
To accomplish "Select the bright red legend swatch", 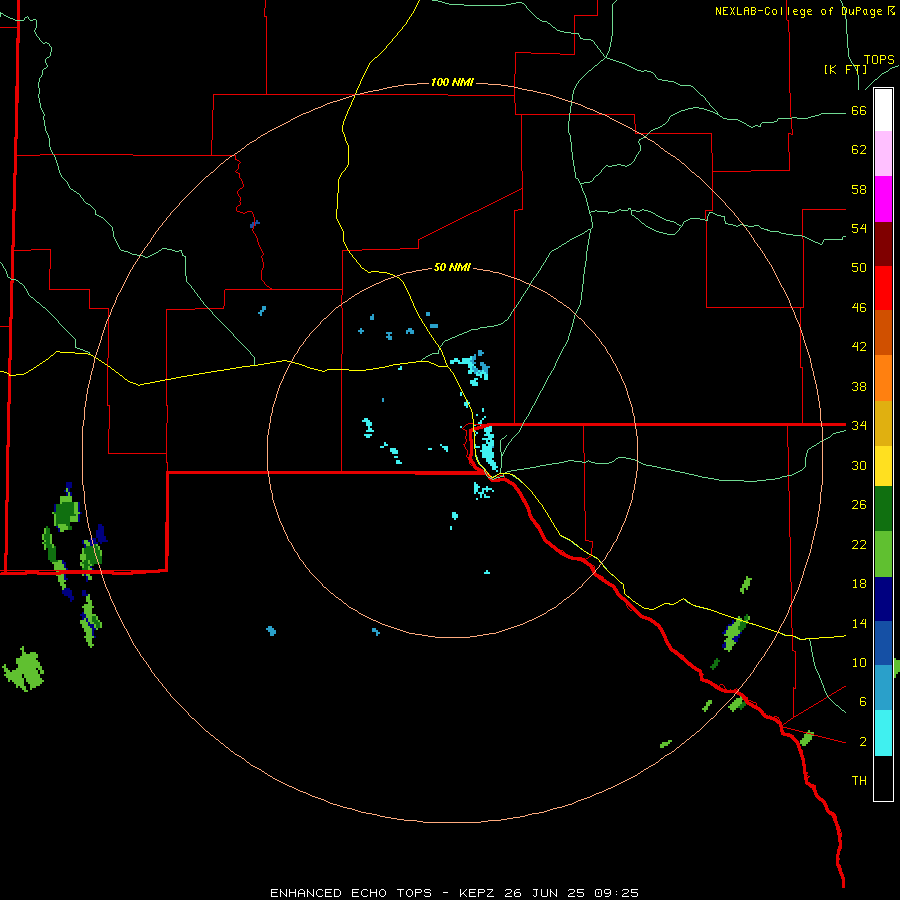I will [x=883, y=288].
